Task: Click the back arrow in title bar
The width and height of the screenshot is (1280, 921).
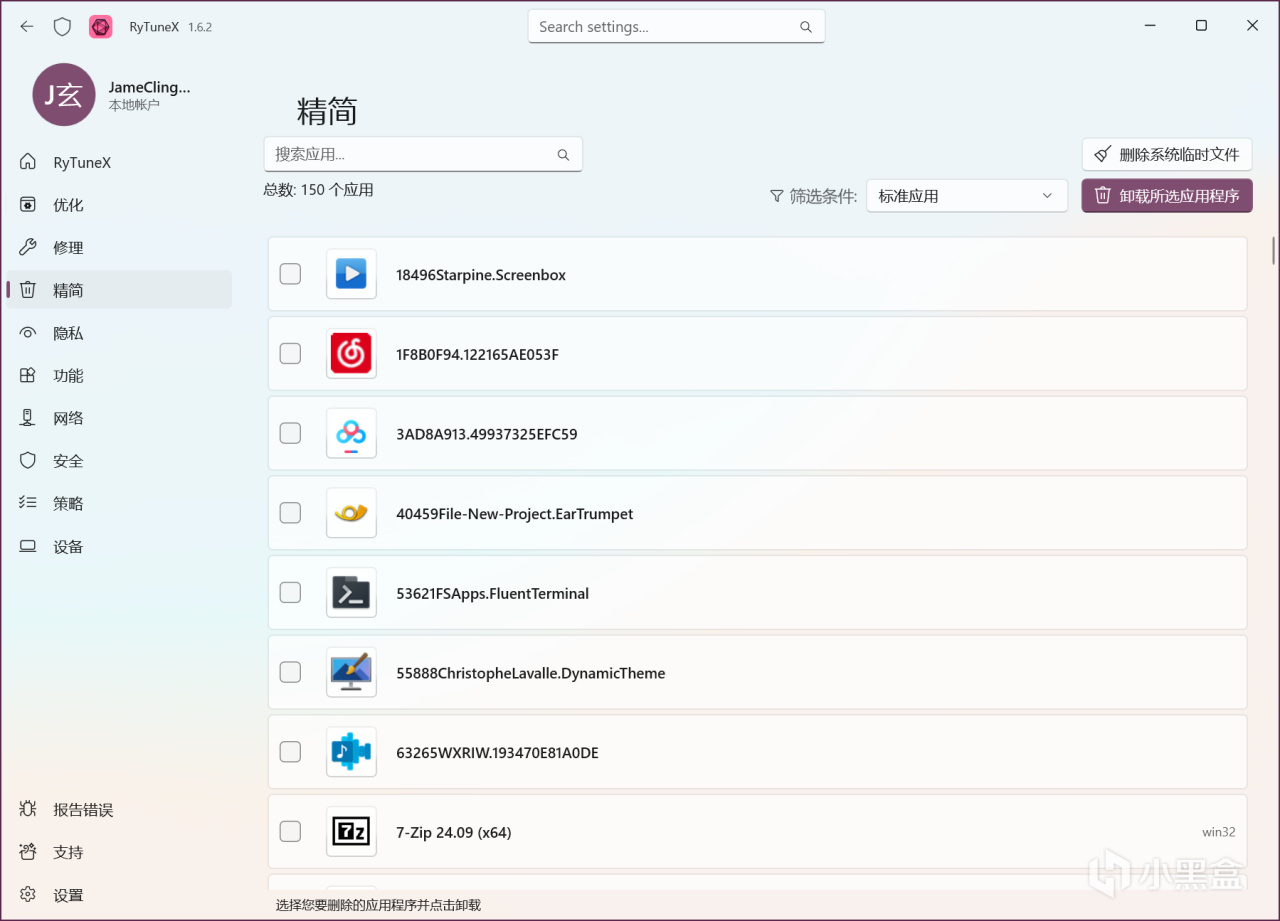Action: [x=27, y=27]
